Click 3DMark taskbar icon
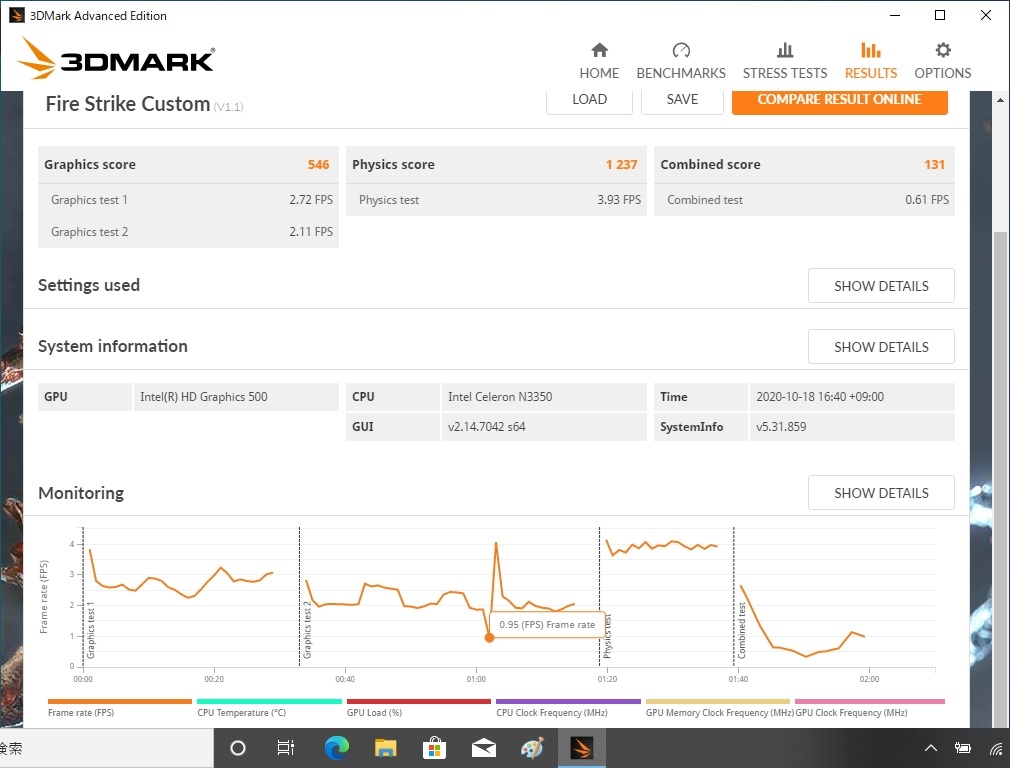This screenshot has width=1010, height=768. (581, 748)
